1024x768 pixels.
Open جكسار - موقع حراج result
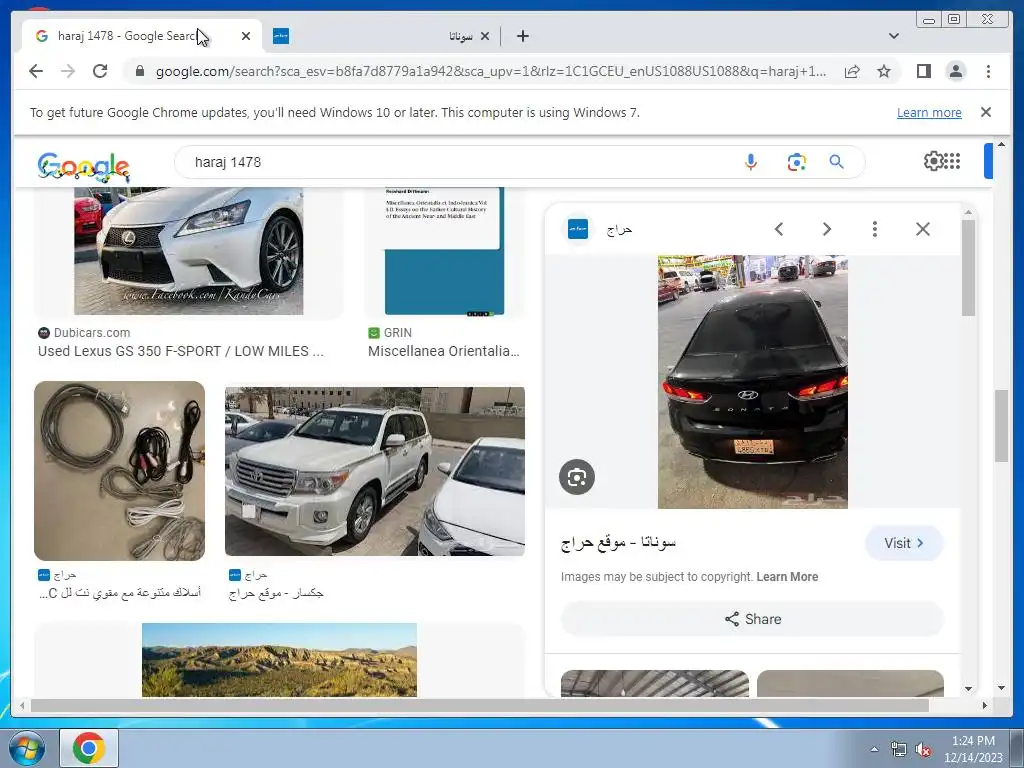(x=276, y=593)
